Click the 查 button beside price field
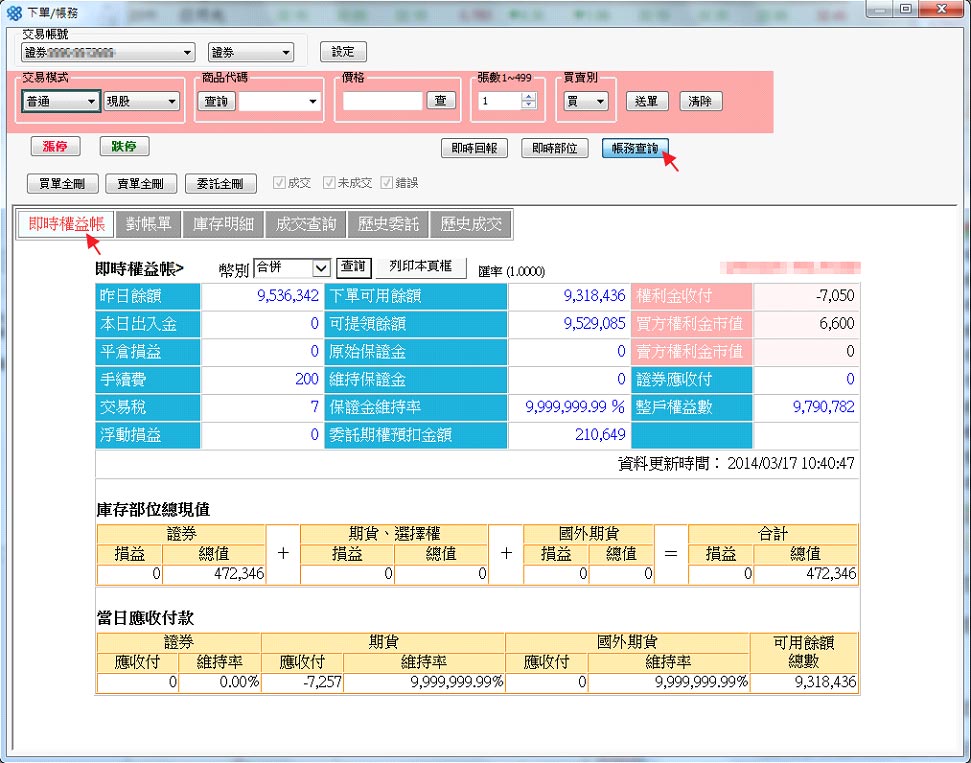 [x=441, y=100]
